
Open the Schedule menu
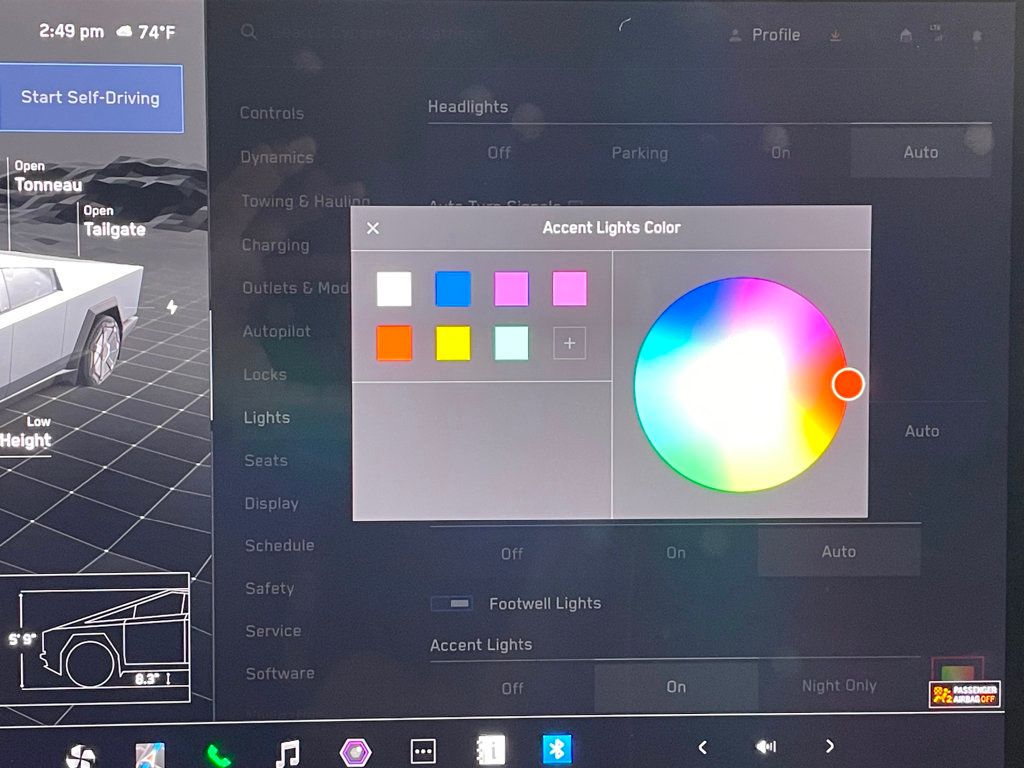(280, 546)
